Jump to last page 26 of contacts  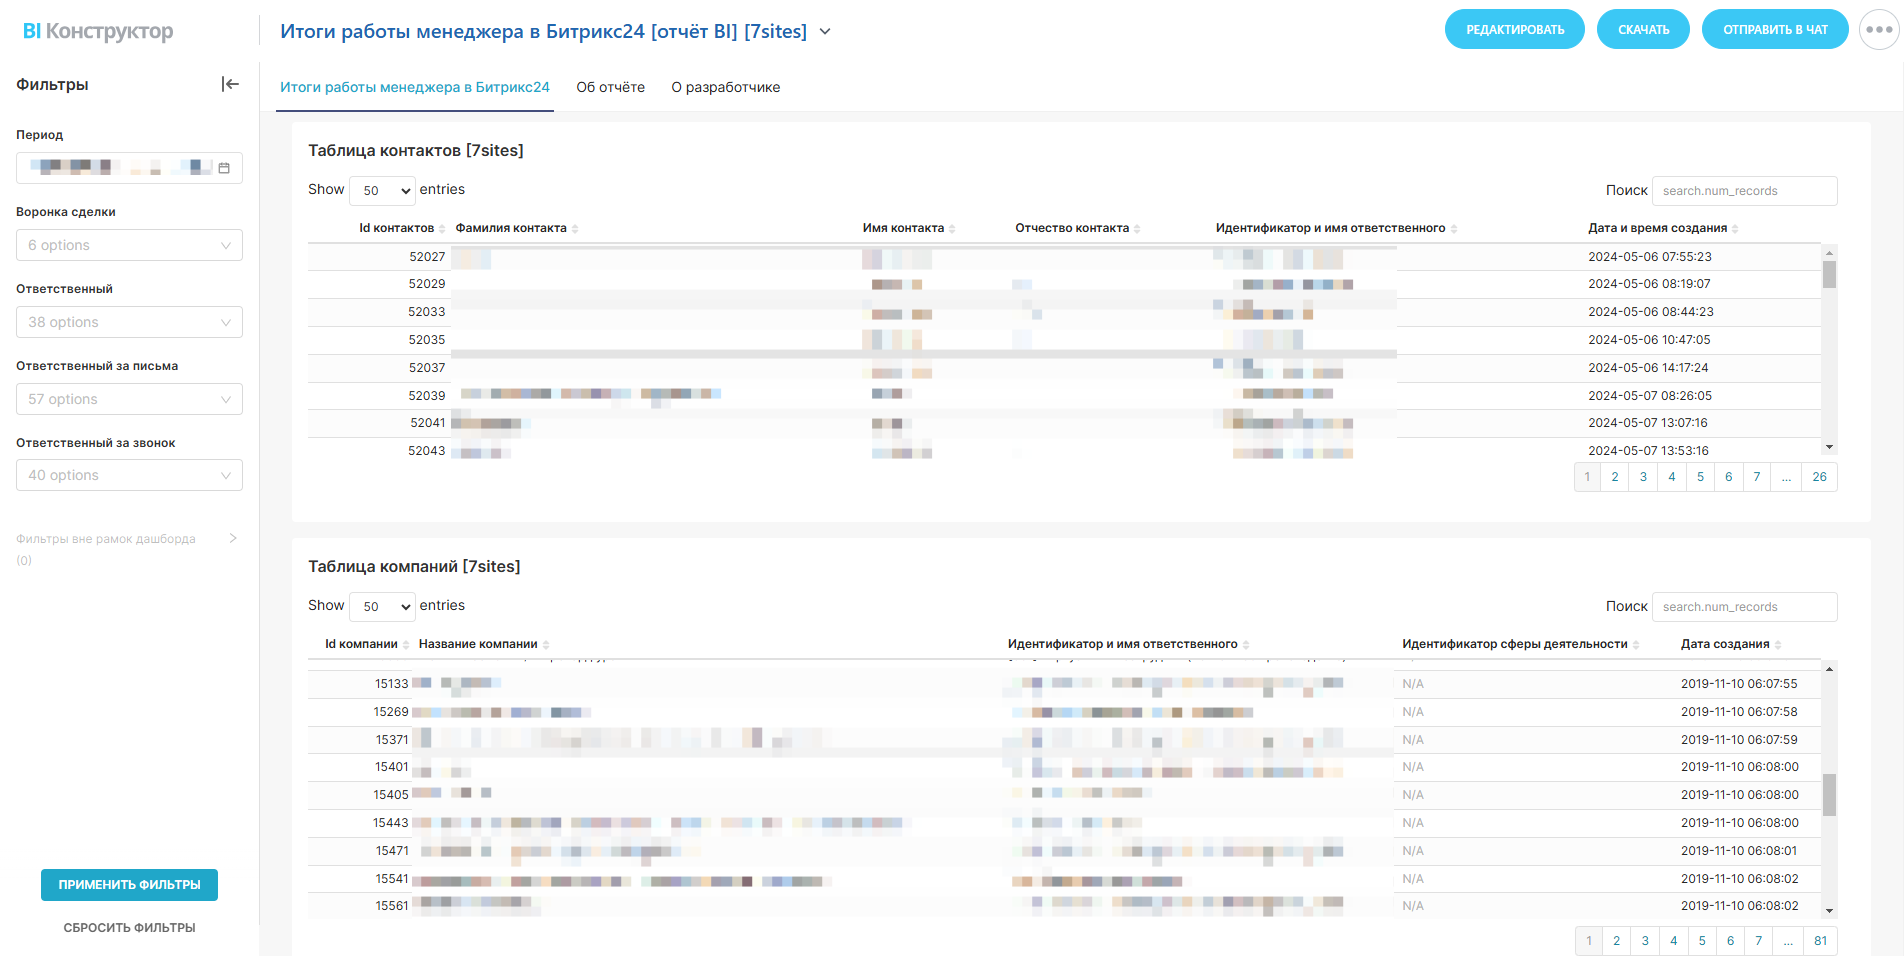point(1820,477)
